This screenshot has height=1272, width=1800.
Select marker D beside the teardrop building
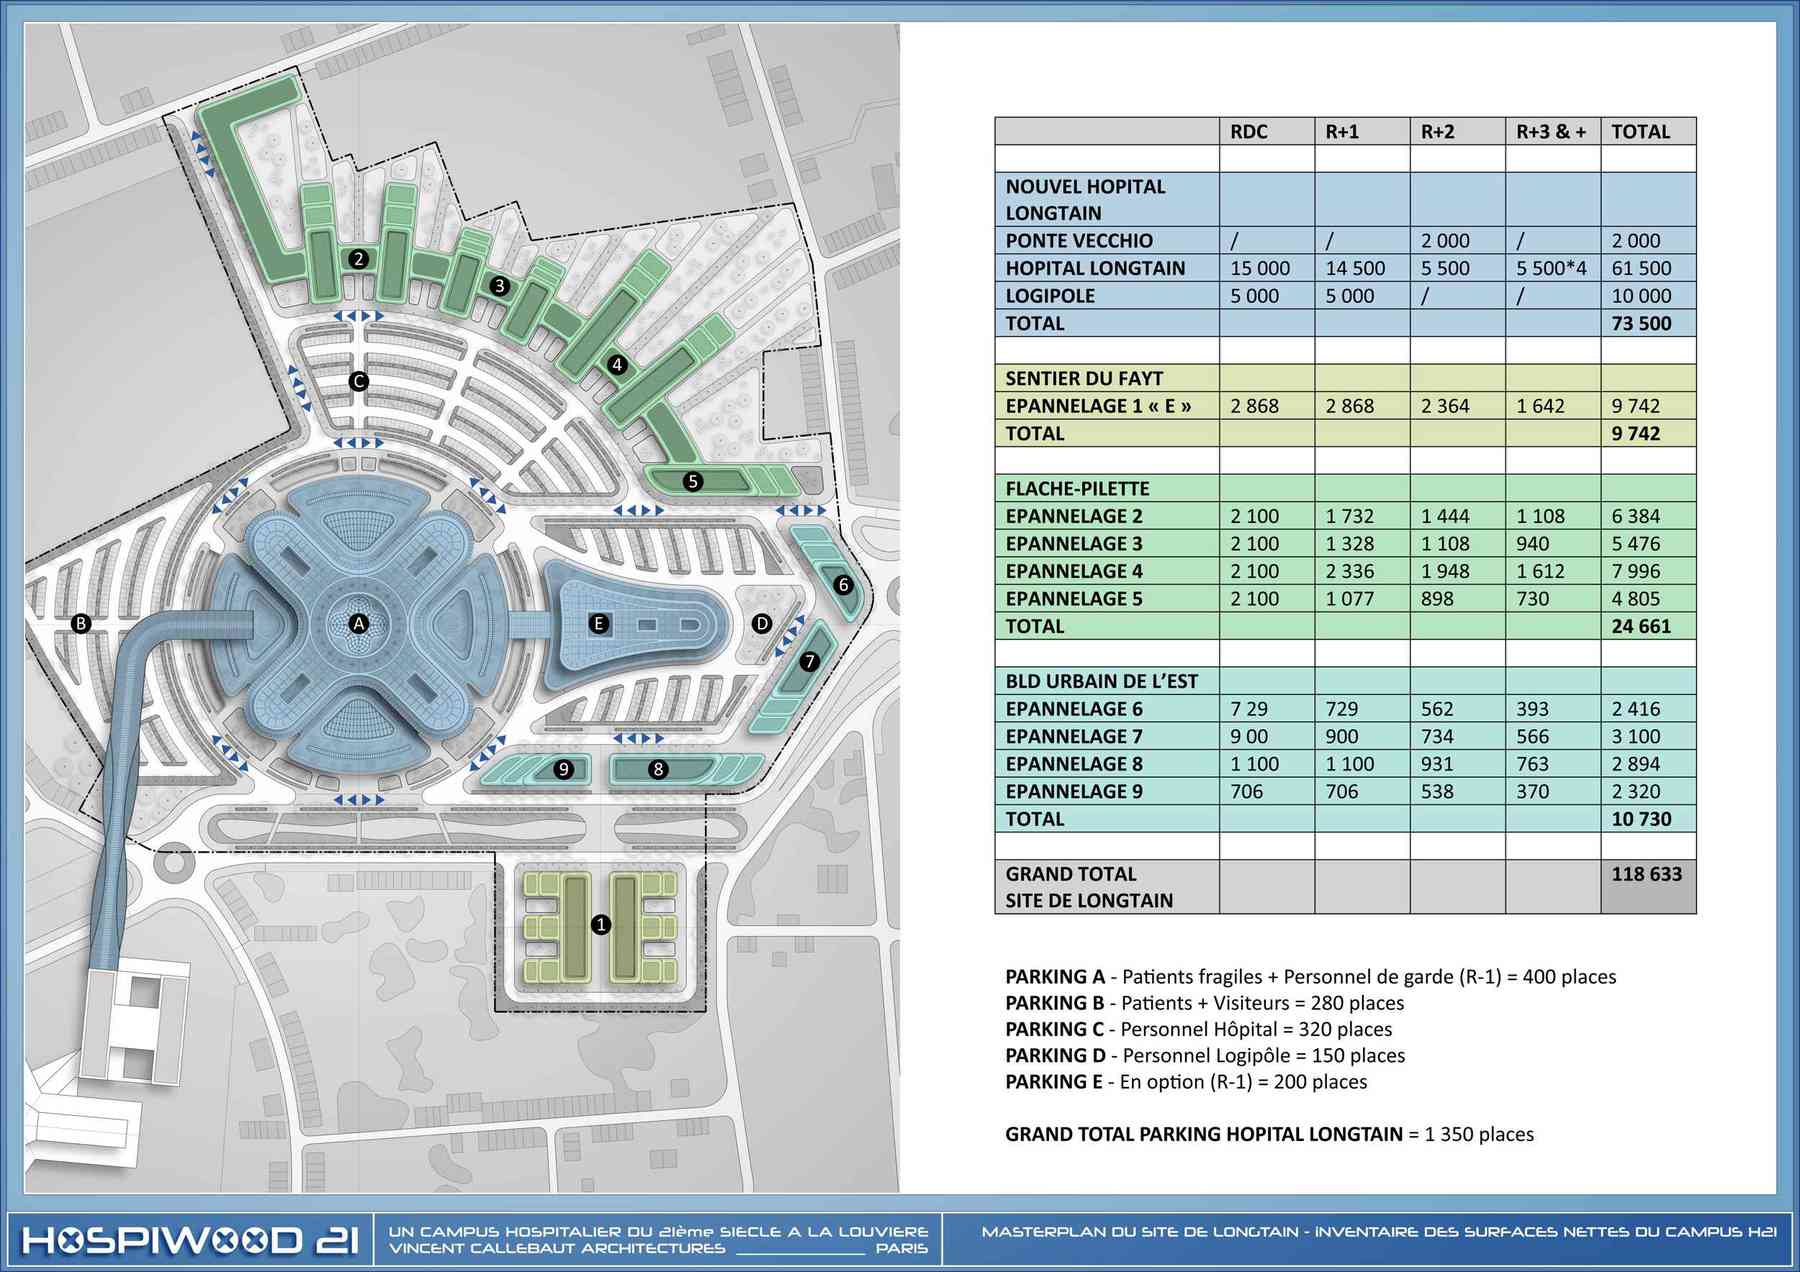[x=762, y=623]
